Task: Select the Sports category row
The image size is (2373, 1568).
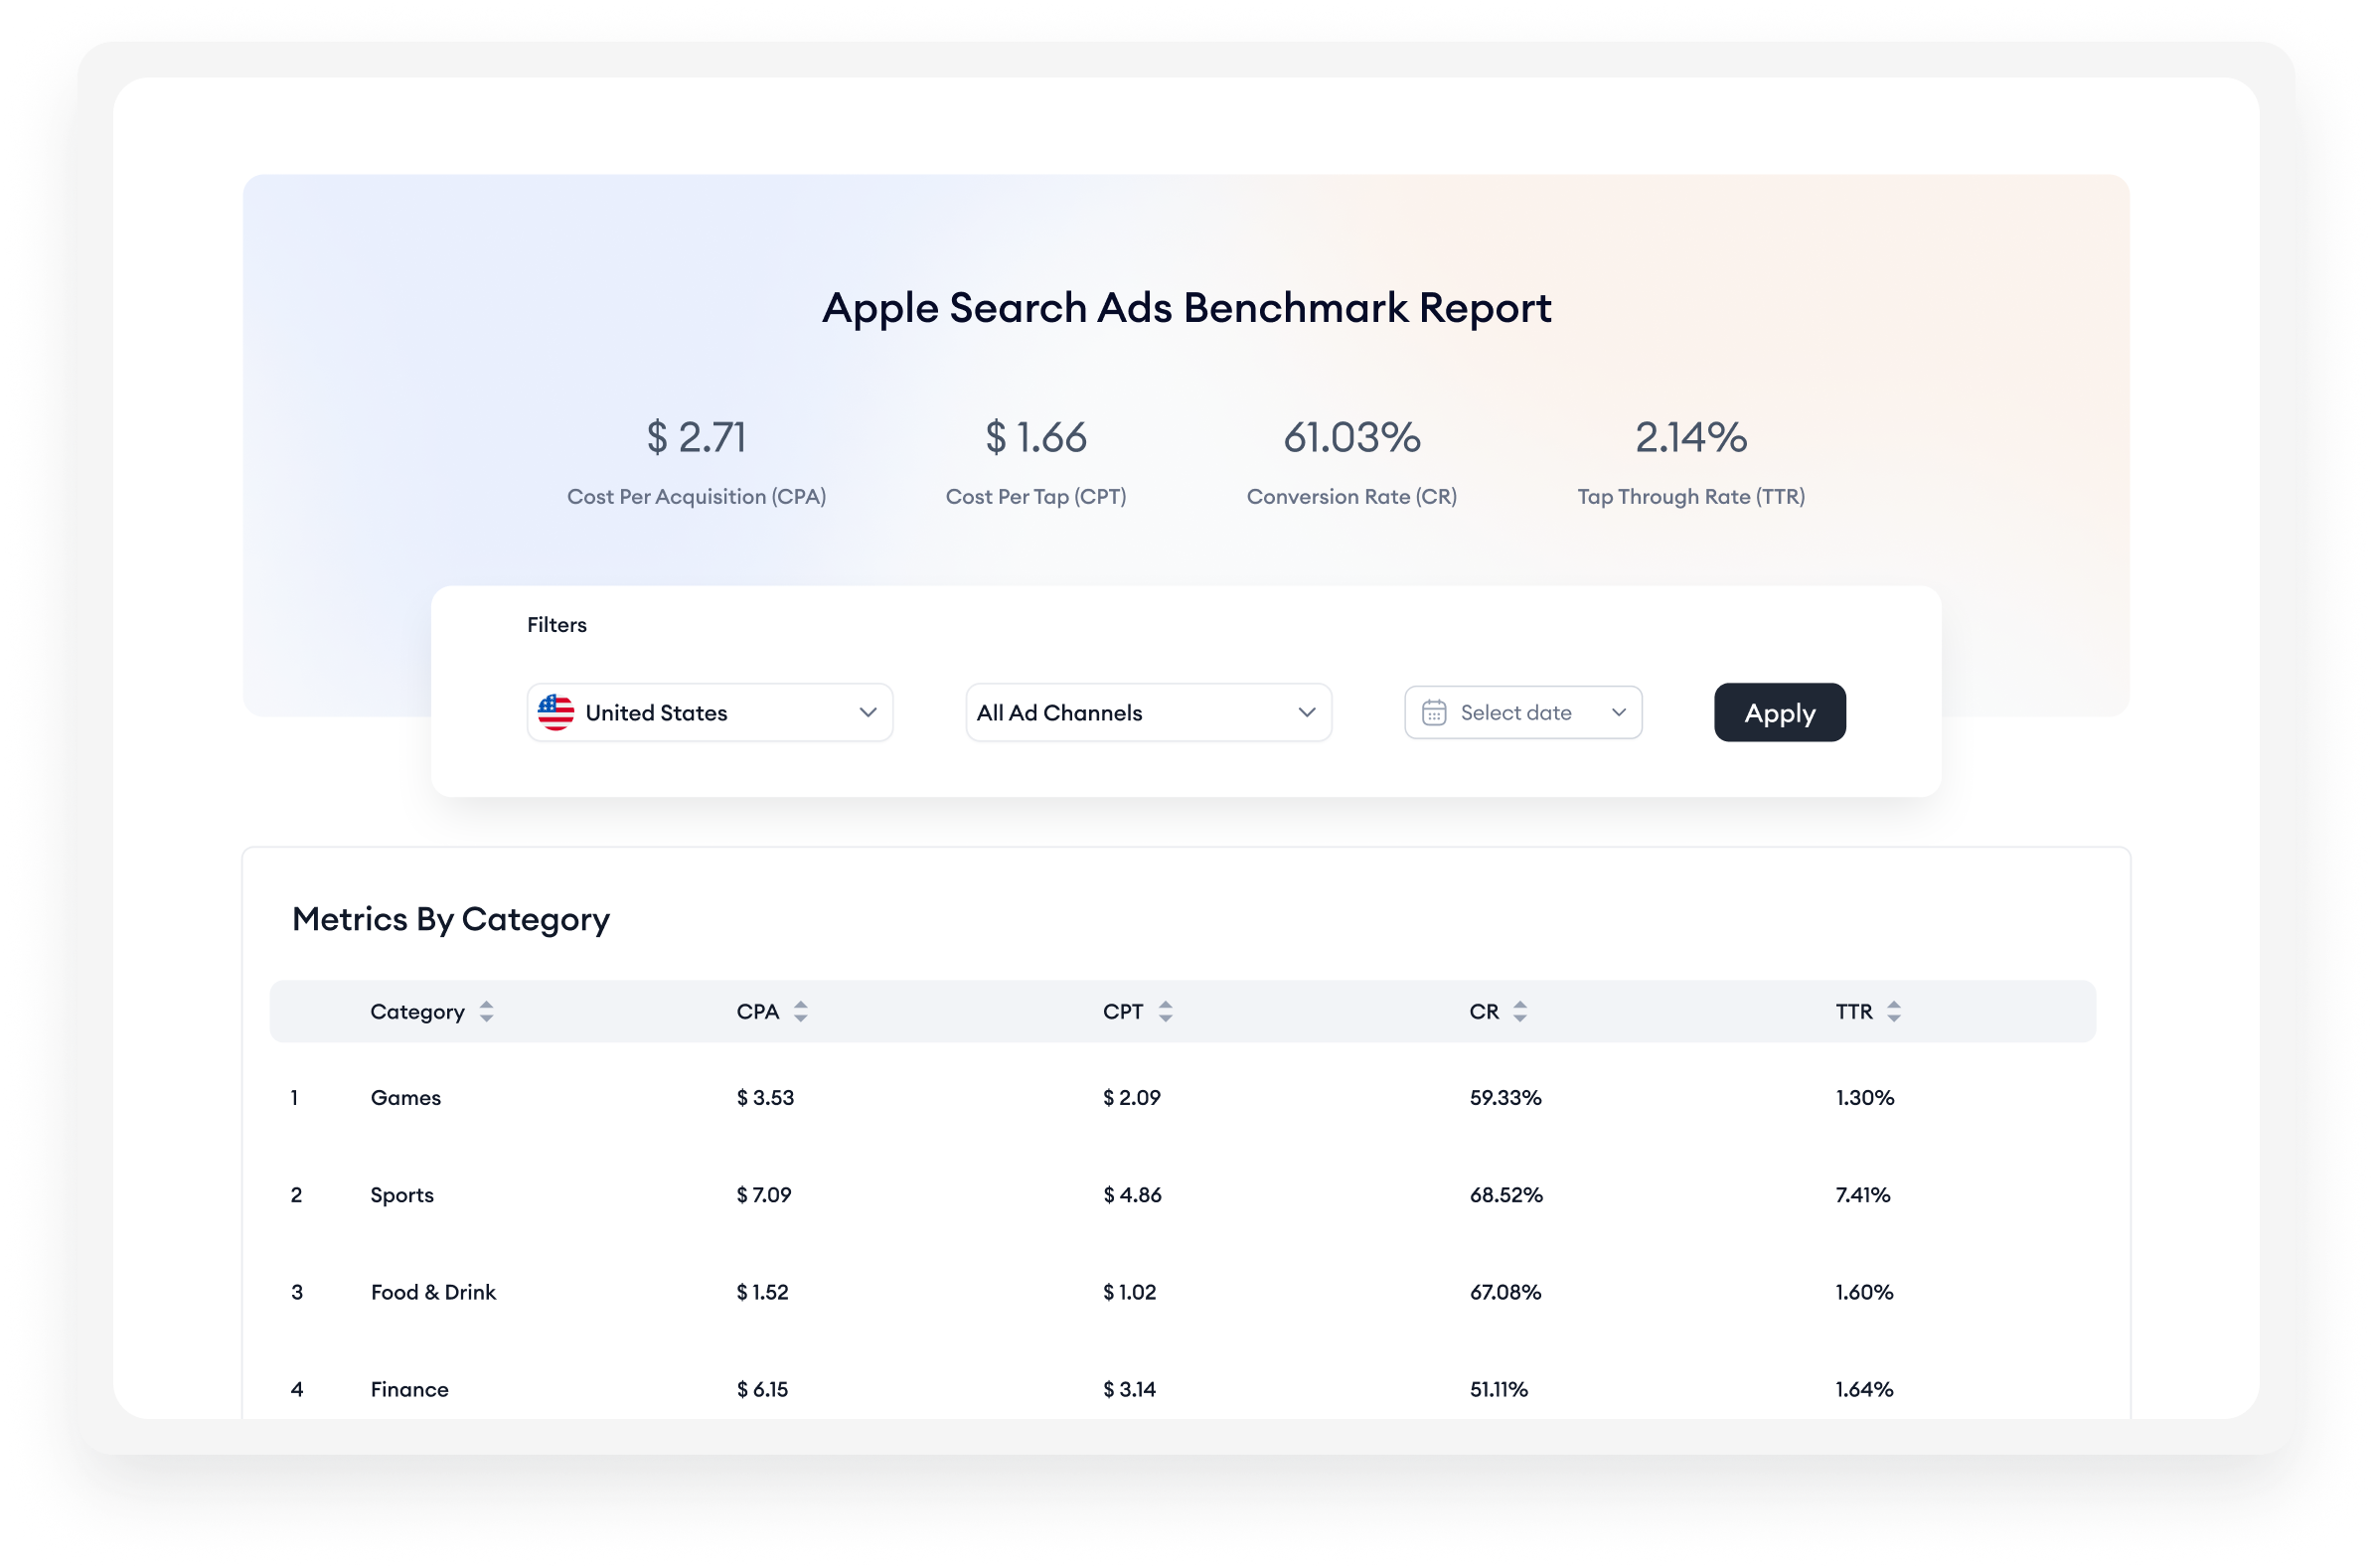Action: [1182, 1194]
